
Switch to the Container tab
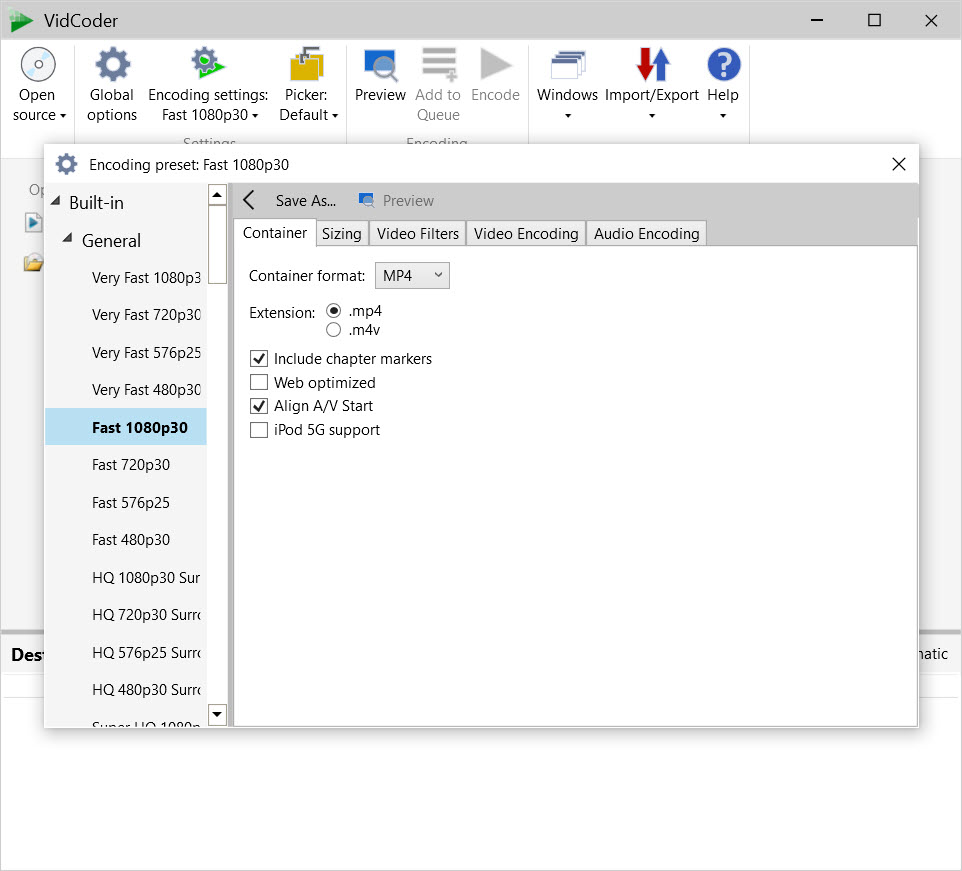pos(275,233)
